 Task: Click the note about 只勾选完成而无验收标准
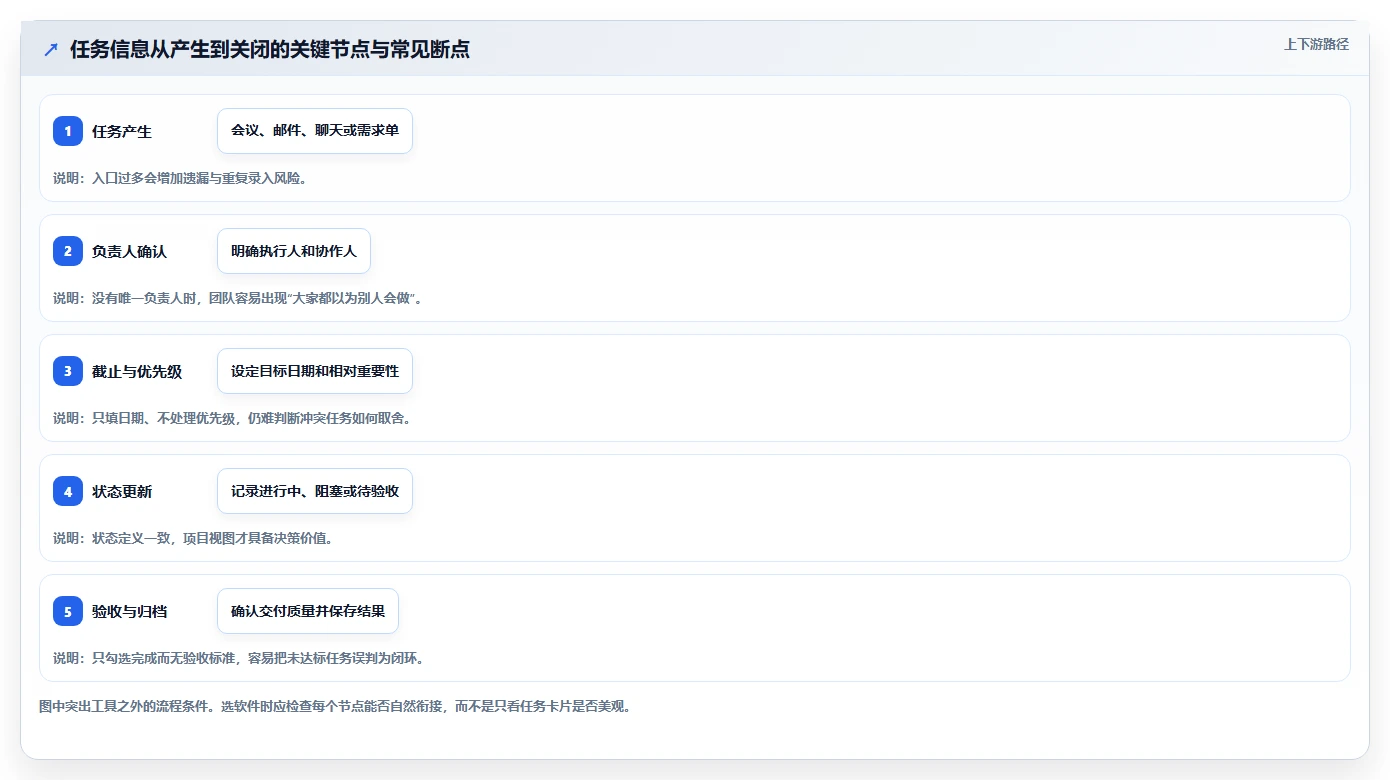pyautogui.click(x=239, y=658)
